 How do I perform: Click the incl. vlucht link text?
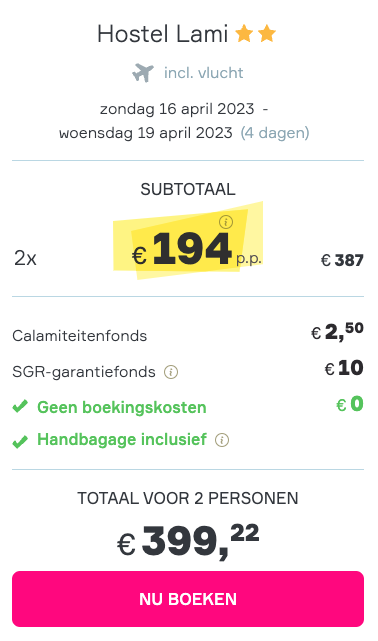point(204,73)
